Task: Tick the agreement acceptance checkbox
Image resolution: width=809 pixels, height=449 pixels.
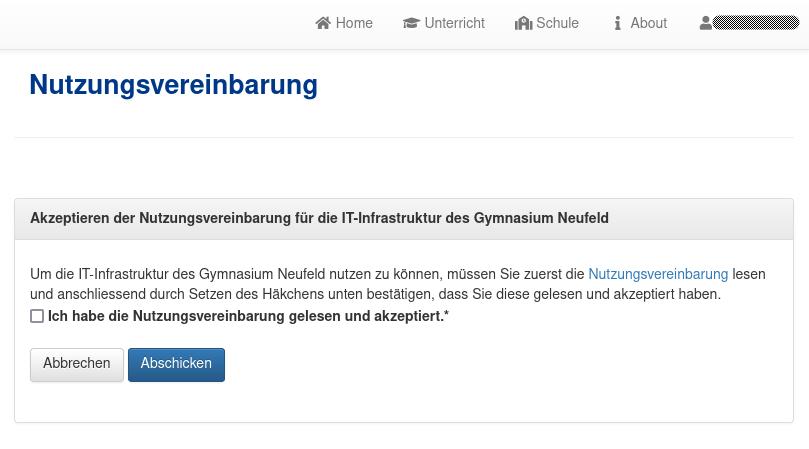Action: pyautogui.click(x=37, y=316)
